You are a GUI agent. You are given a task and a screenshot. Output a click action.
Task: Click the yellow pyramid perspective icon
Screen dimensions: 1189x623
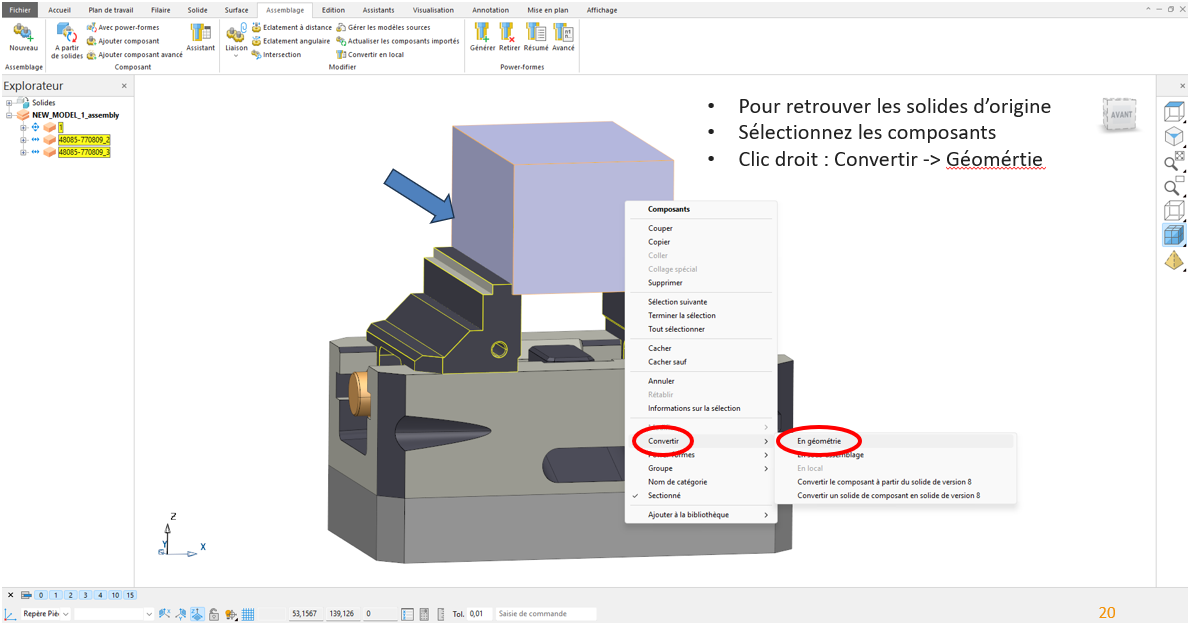(1174, 261)
